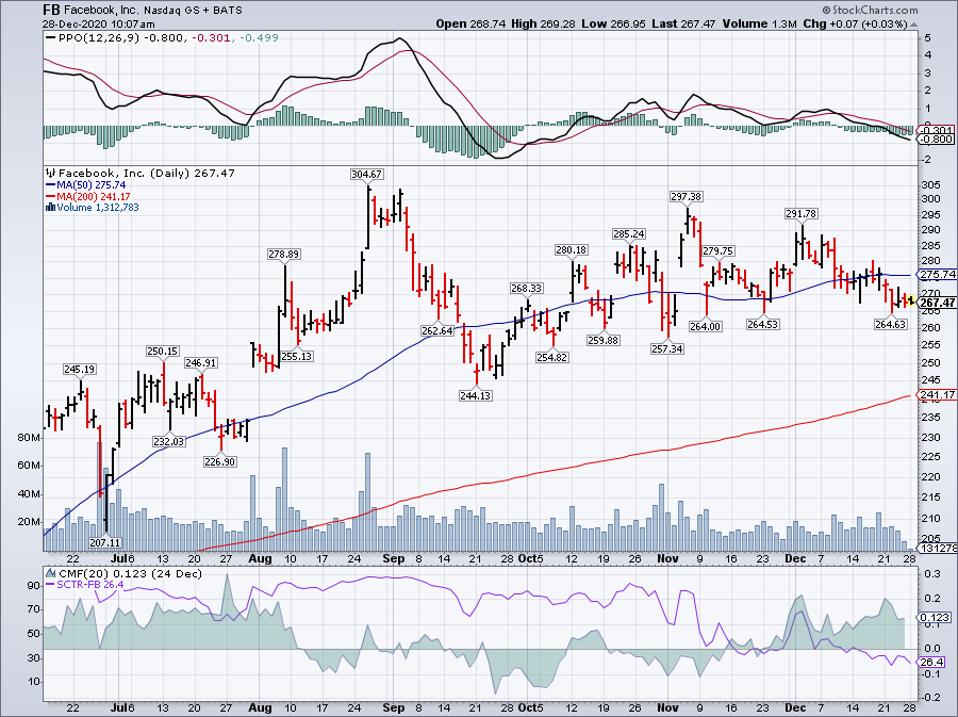Click the red MA(200) line swatch in legend
The height and width of the screenshot is (717, 958).
pos(51,197)
